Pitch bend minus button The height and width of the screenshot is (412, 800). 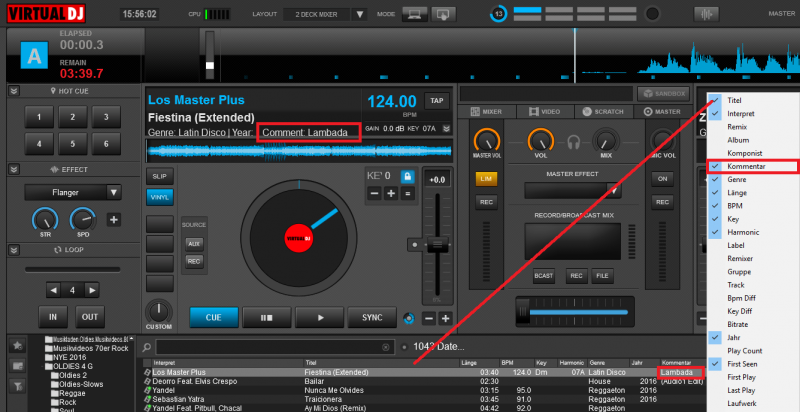(x=429, y=319)
